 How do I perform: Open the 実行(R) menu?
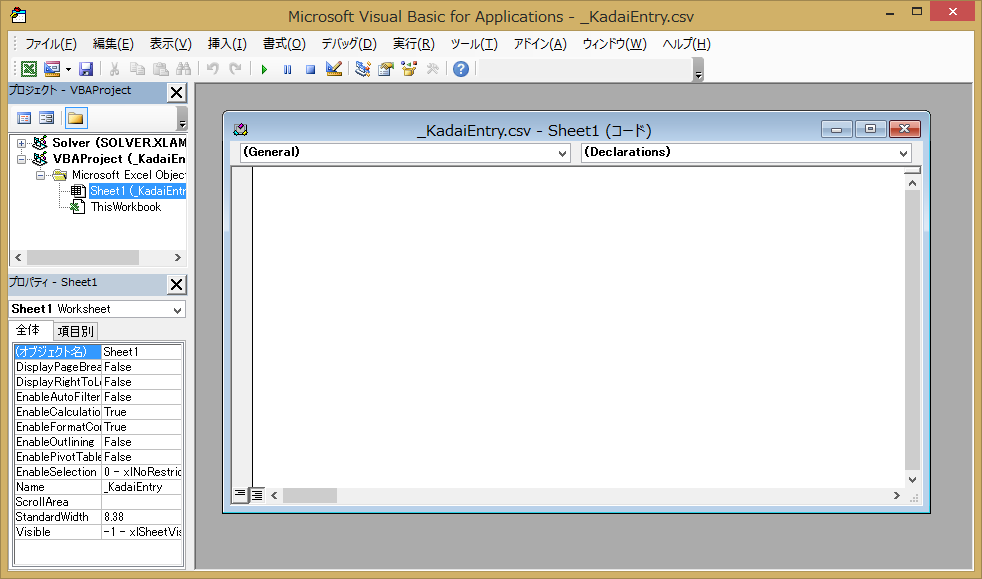tap(413, 44)
